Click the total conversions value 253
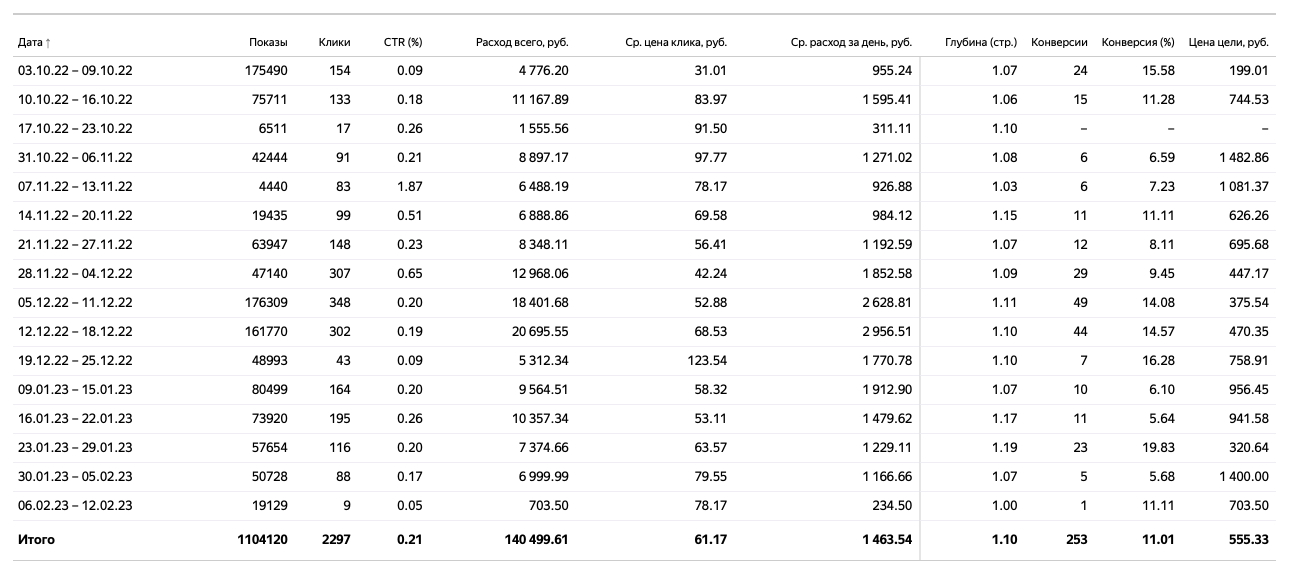 1077,540
